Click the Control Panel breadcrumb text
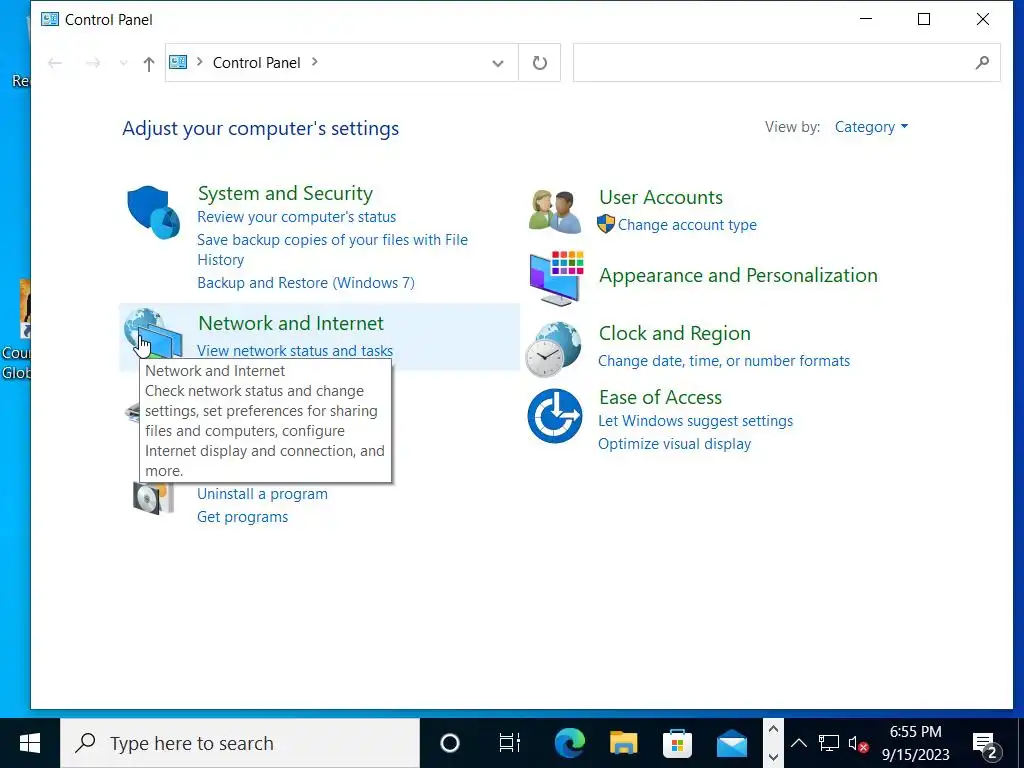 click(257, 63)
